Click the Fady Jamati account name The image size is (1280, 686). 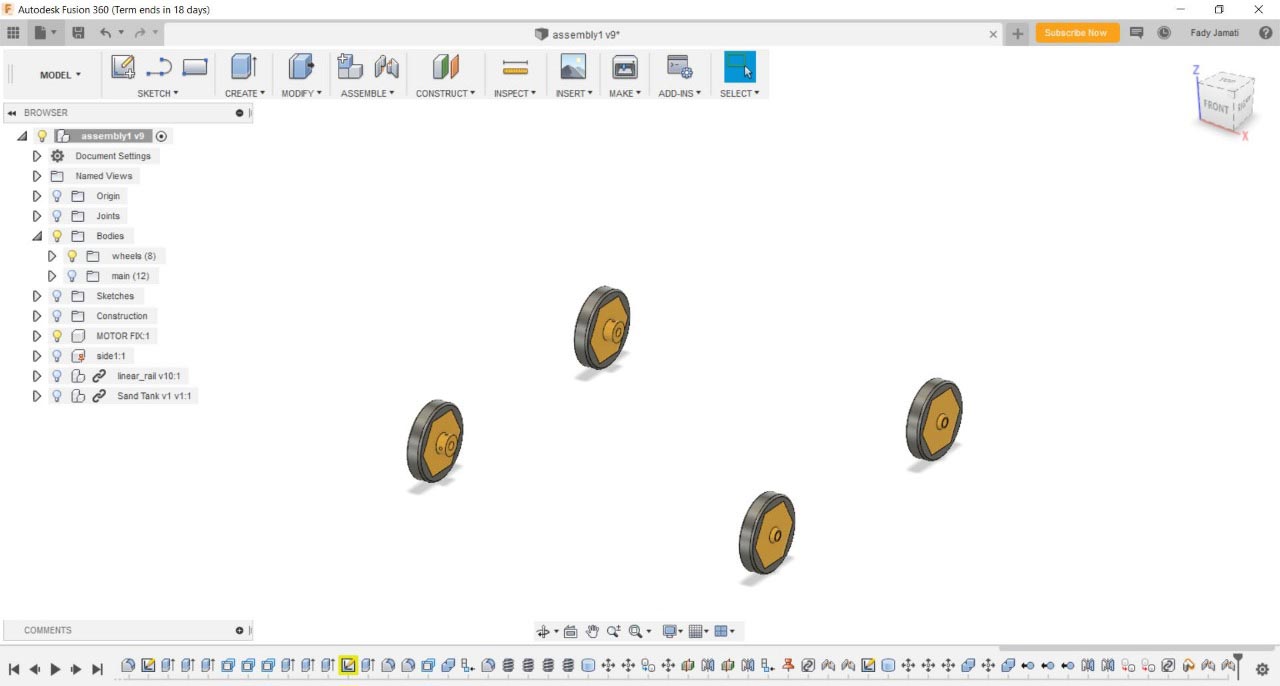point(1214,32)
